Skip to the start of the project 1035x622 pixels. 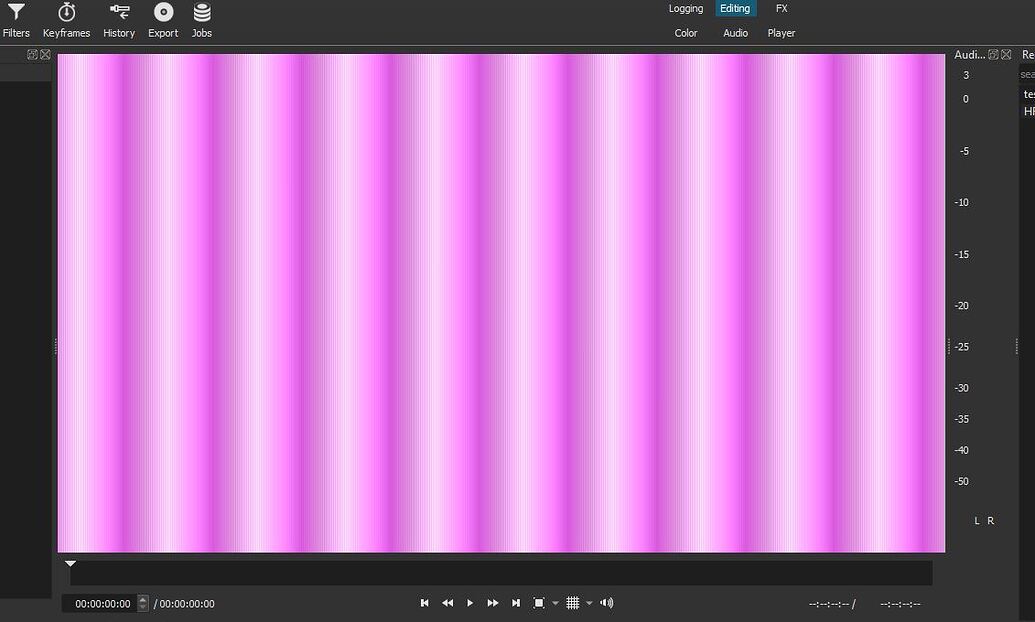click(424, 602)
